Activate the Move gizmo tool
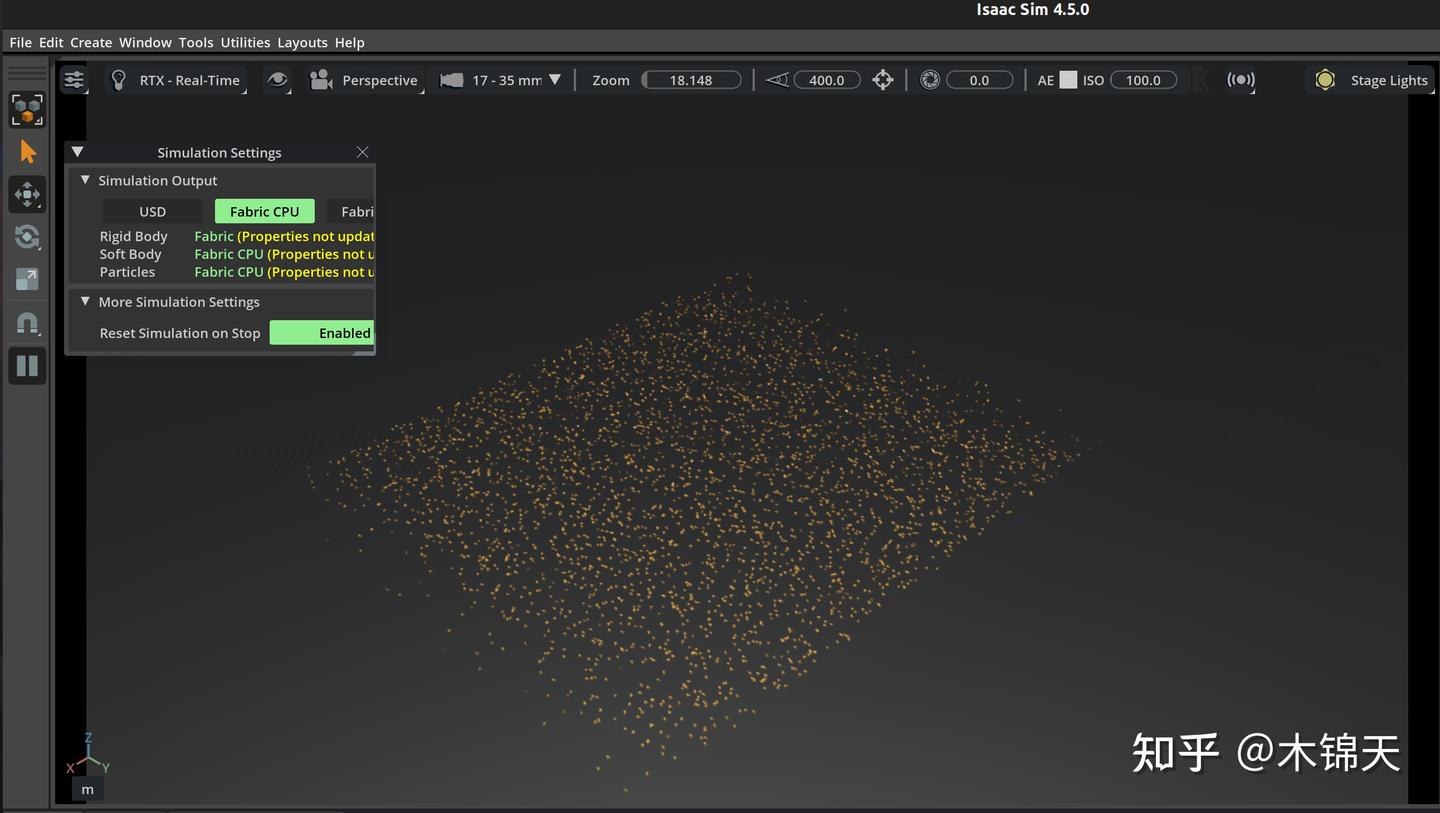This screenshot has height=813, width=1440. (27, 194)
